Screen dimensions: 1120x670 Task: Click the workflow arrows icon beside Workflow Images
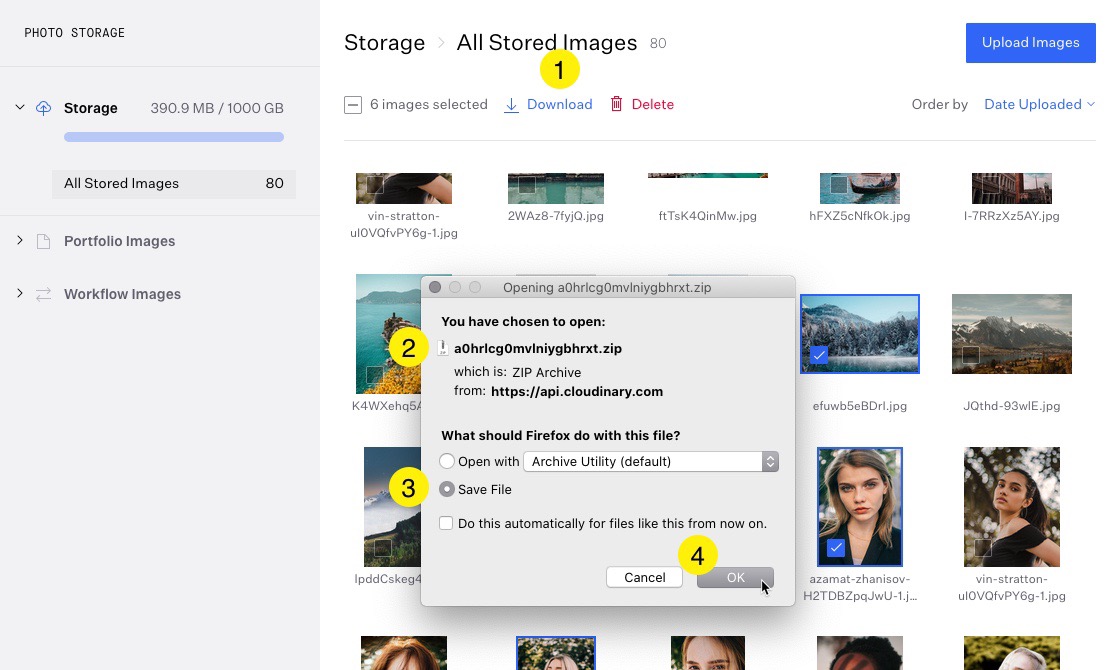(x=43, y=294)
